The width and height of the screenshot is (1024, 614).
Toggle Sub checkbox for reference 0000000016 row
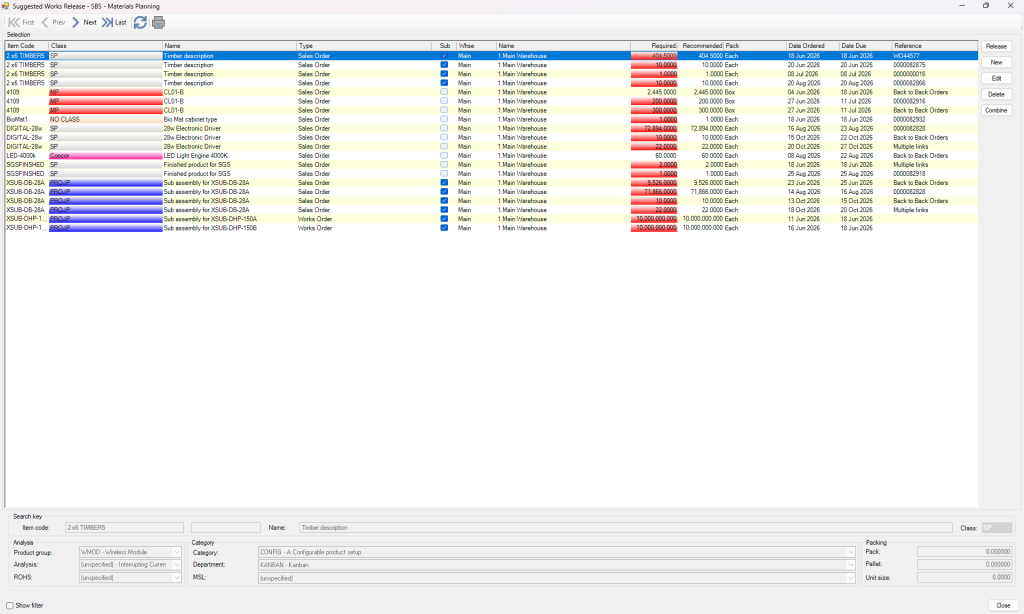click(x=444, y=74)
